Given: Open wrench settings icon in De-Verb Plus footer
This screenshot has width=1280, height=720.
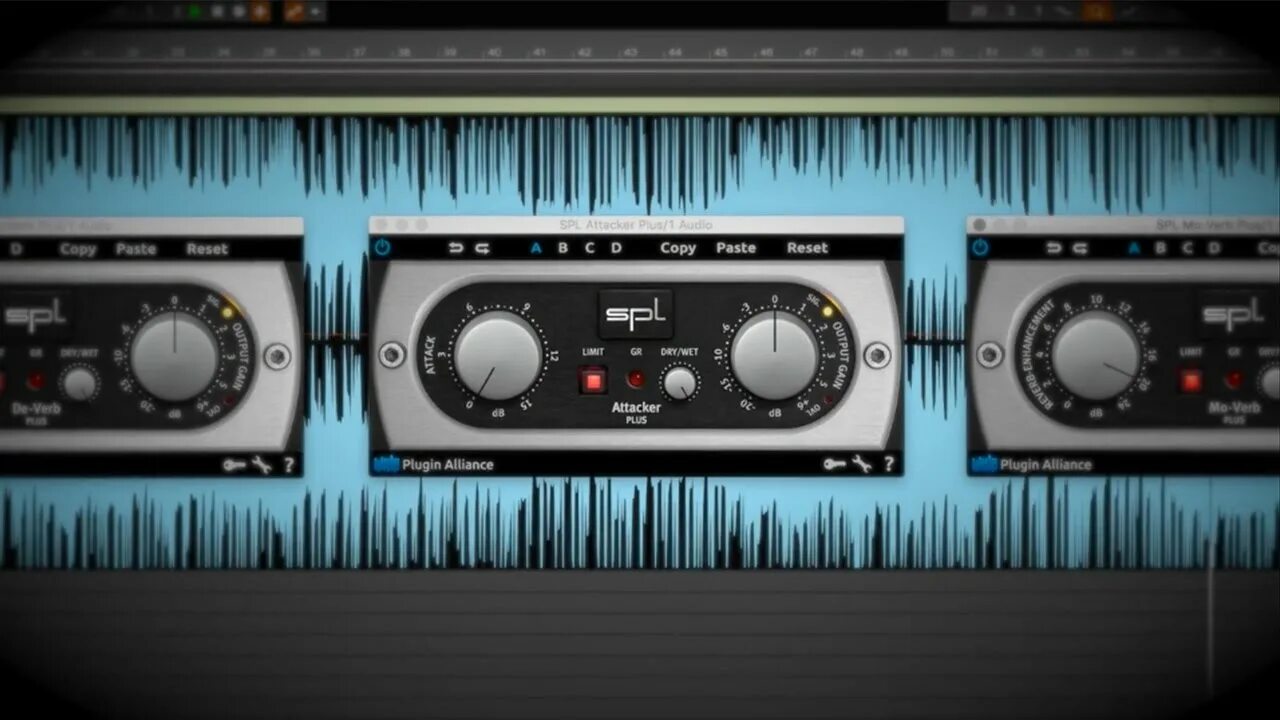Looking at the screenshot, I should pyautogui.click(x=261, y=465).
